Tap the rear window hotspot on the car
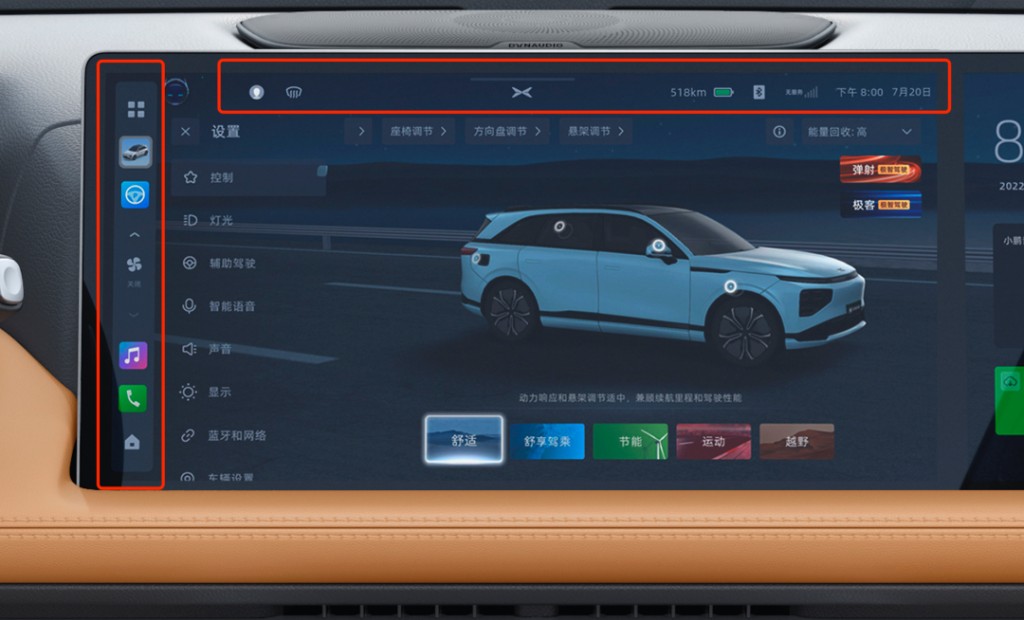The image size is (1024, 620). pyautogui.click(x=560, y=226)
